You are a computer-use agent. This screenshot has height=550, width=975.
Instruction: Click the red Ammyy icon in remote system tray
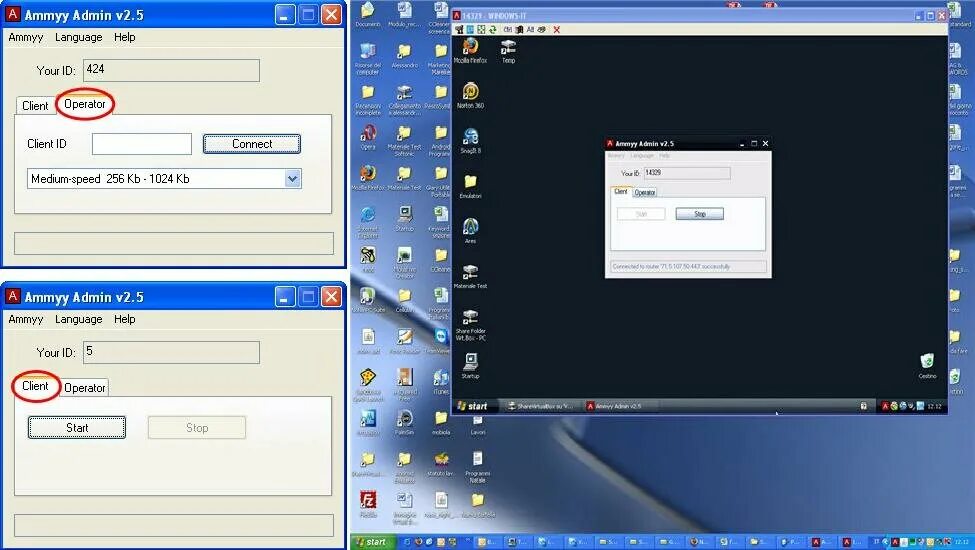coord(885,406)
